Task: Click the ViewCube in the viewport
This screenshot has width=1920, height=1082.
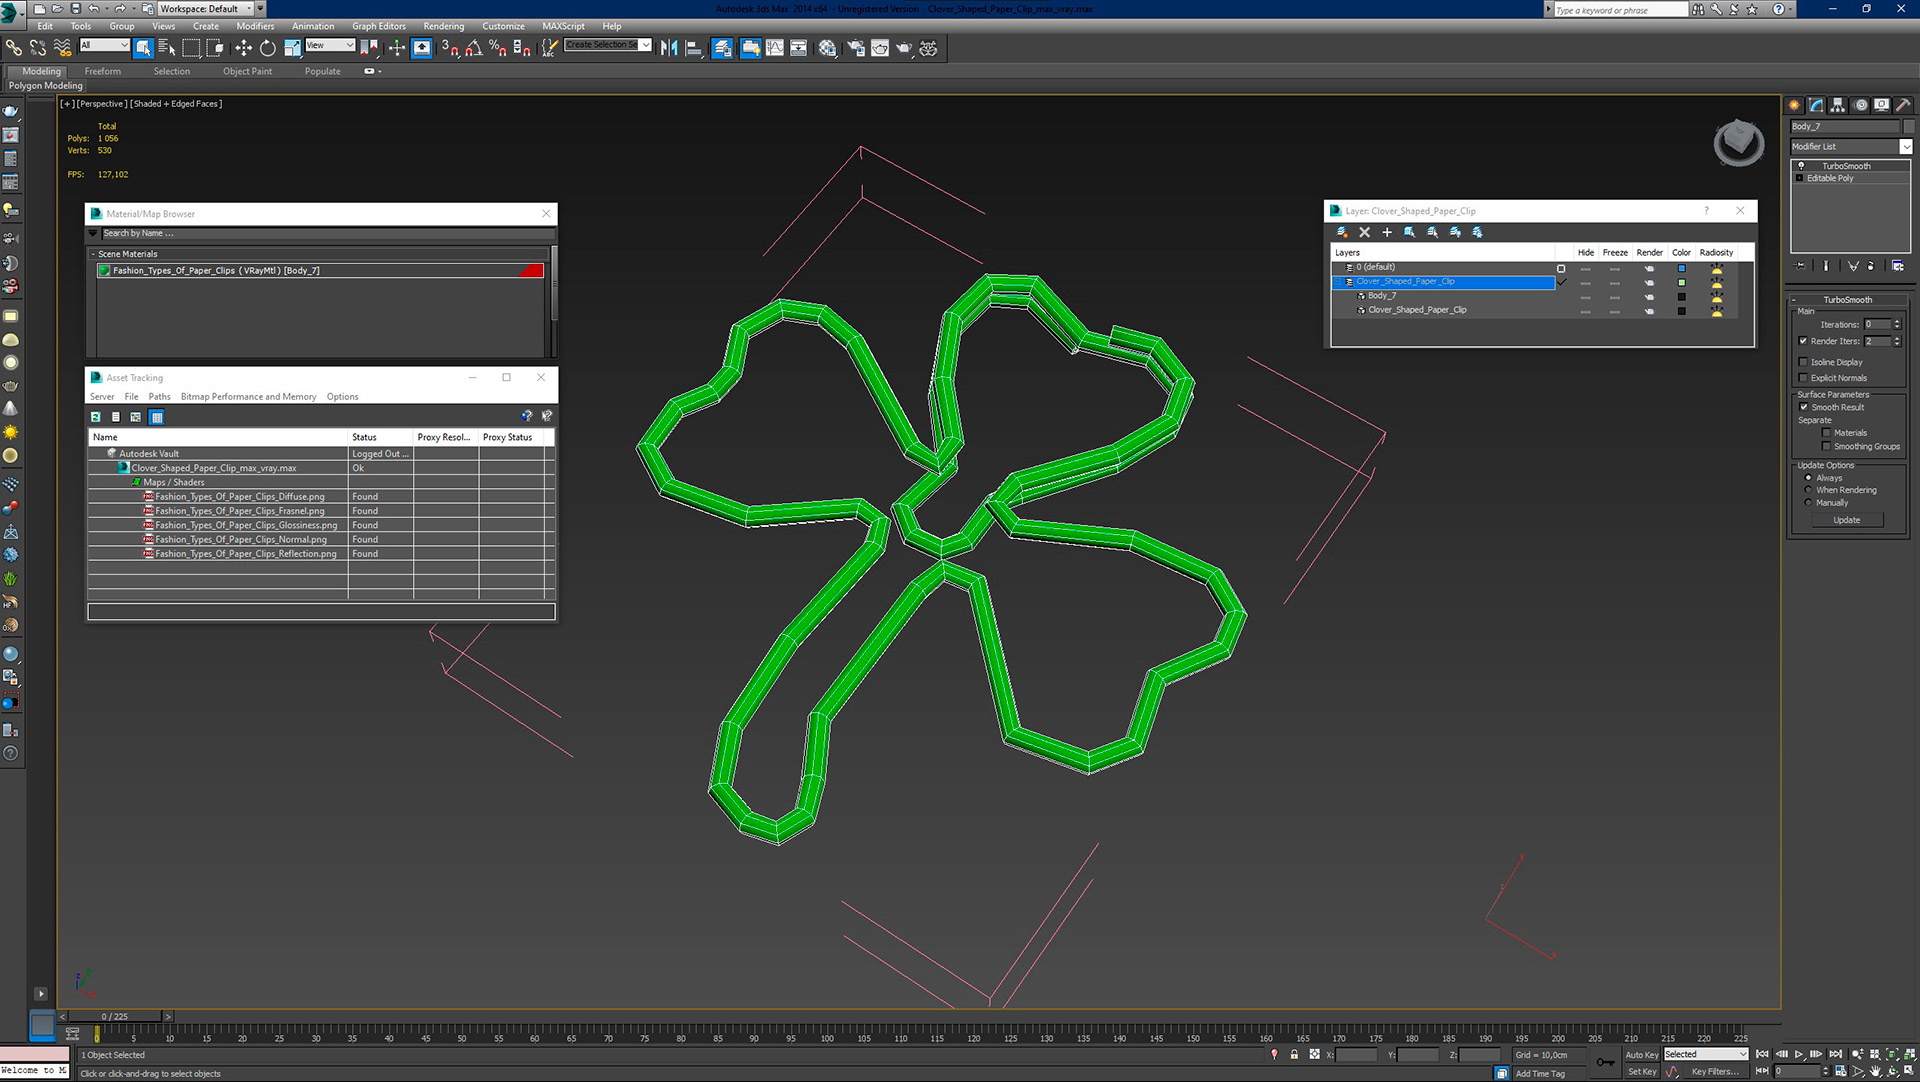Action: click(x=1739, y=143)
